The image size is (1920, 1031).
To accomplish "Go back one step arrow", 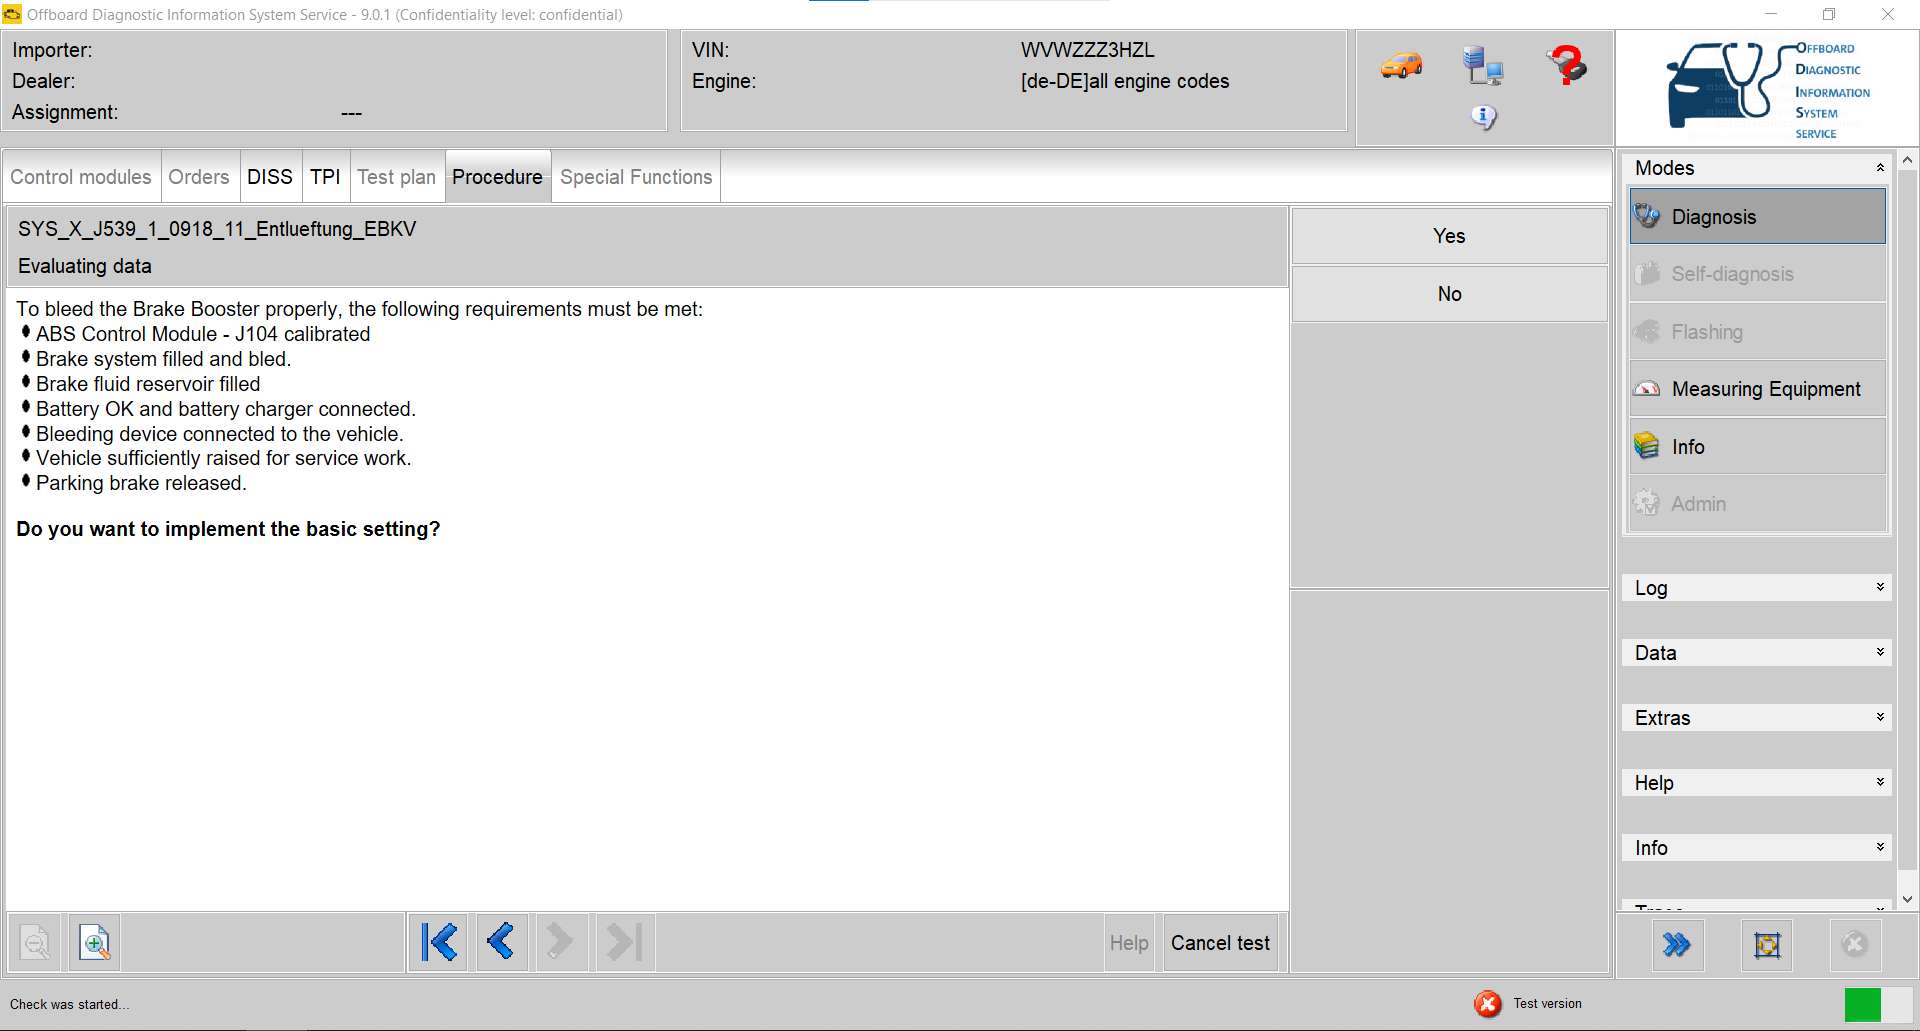I will pyautogui.click(x=500, y=942).
